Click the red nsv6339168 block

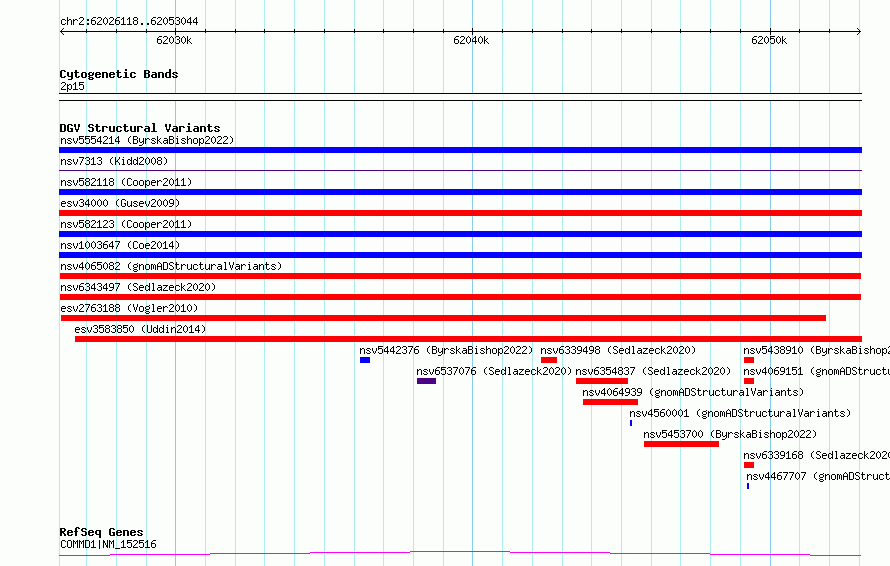[x=749, y=465]
